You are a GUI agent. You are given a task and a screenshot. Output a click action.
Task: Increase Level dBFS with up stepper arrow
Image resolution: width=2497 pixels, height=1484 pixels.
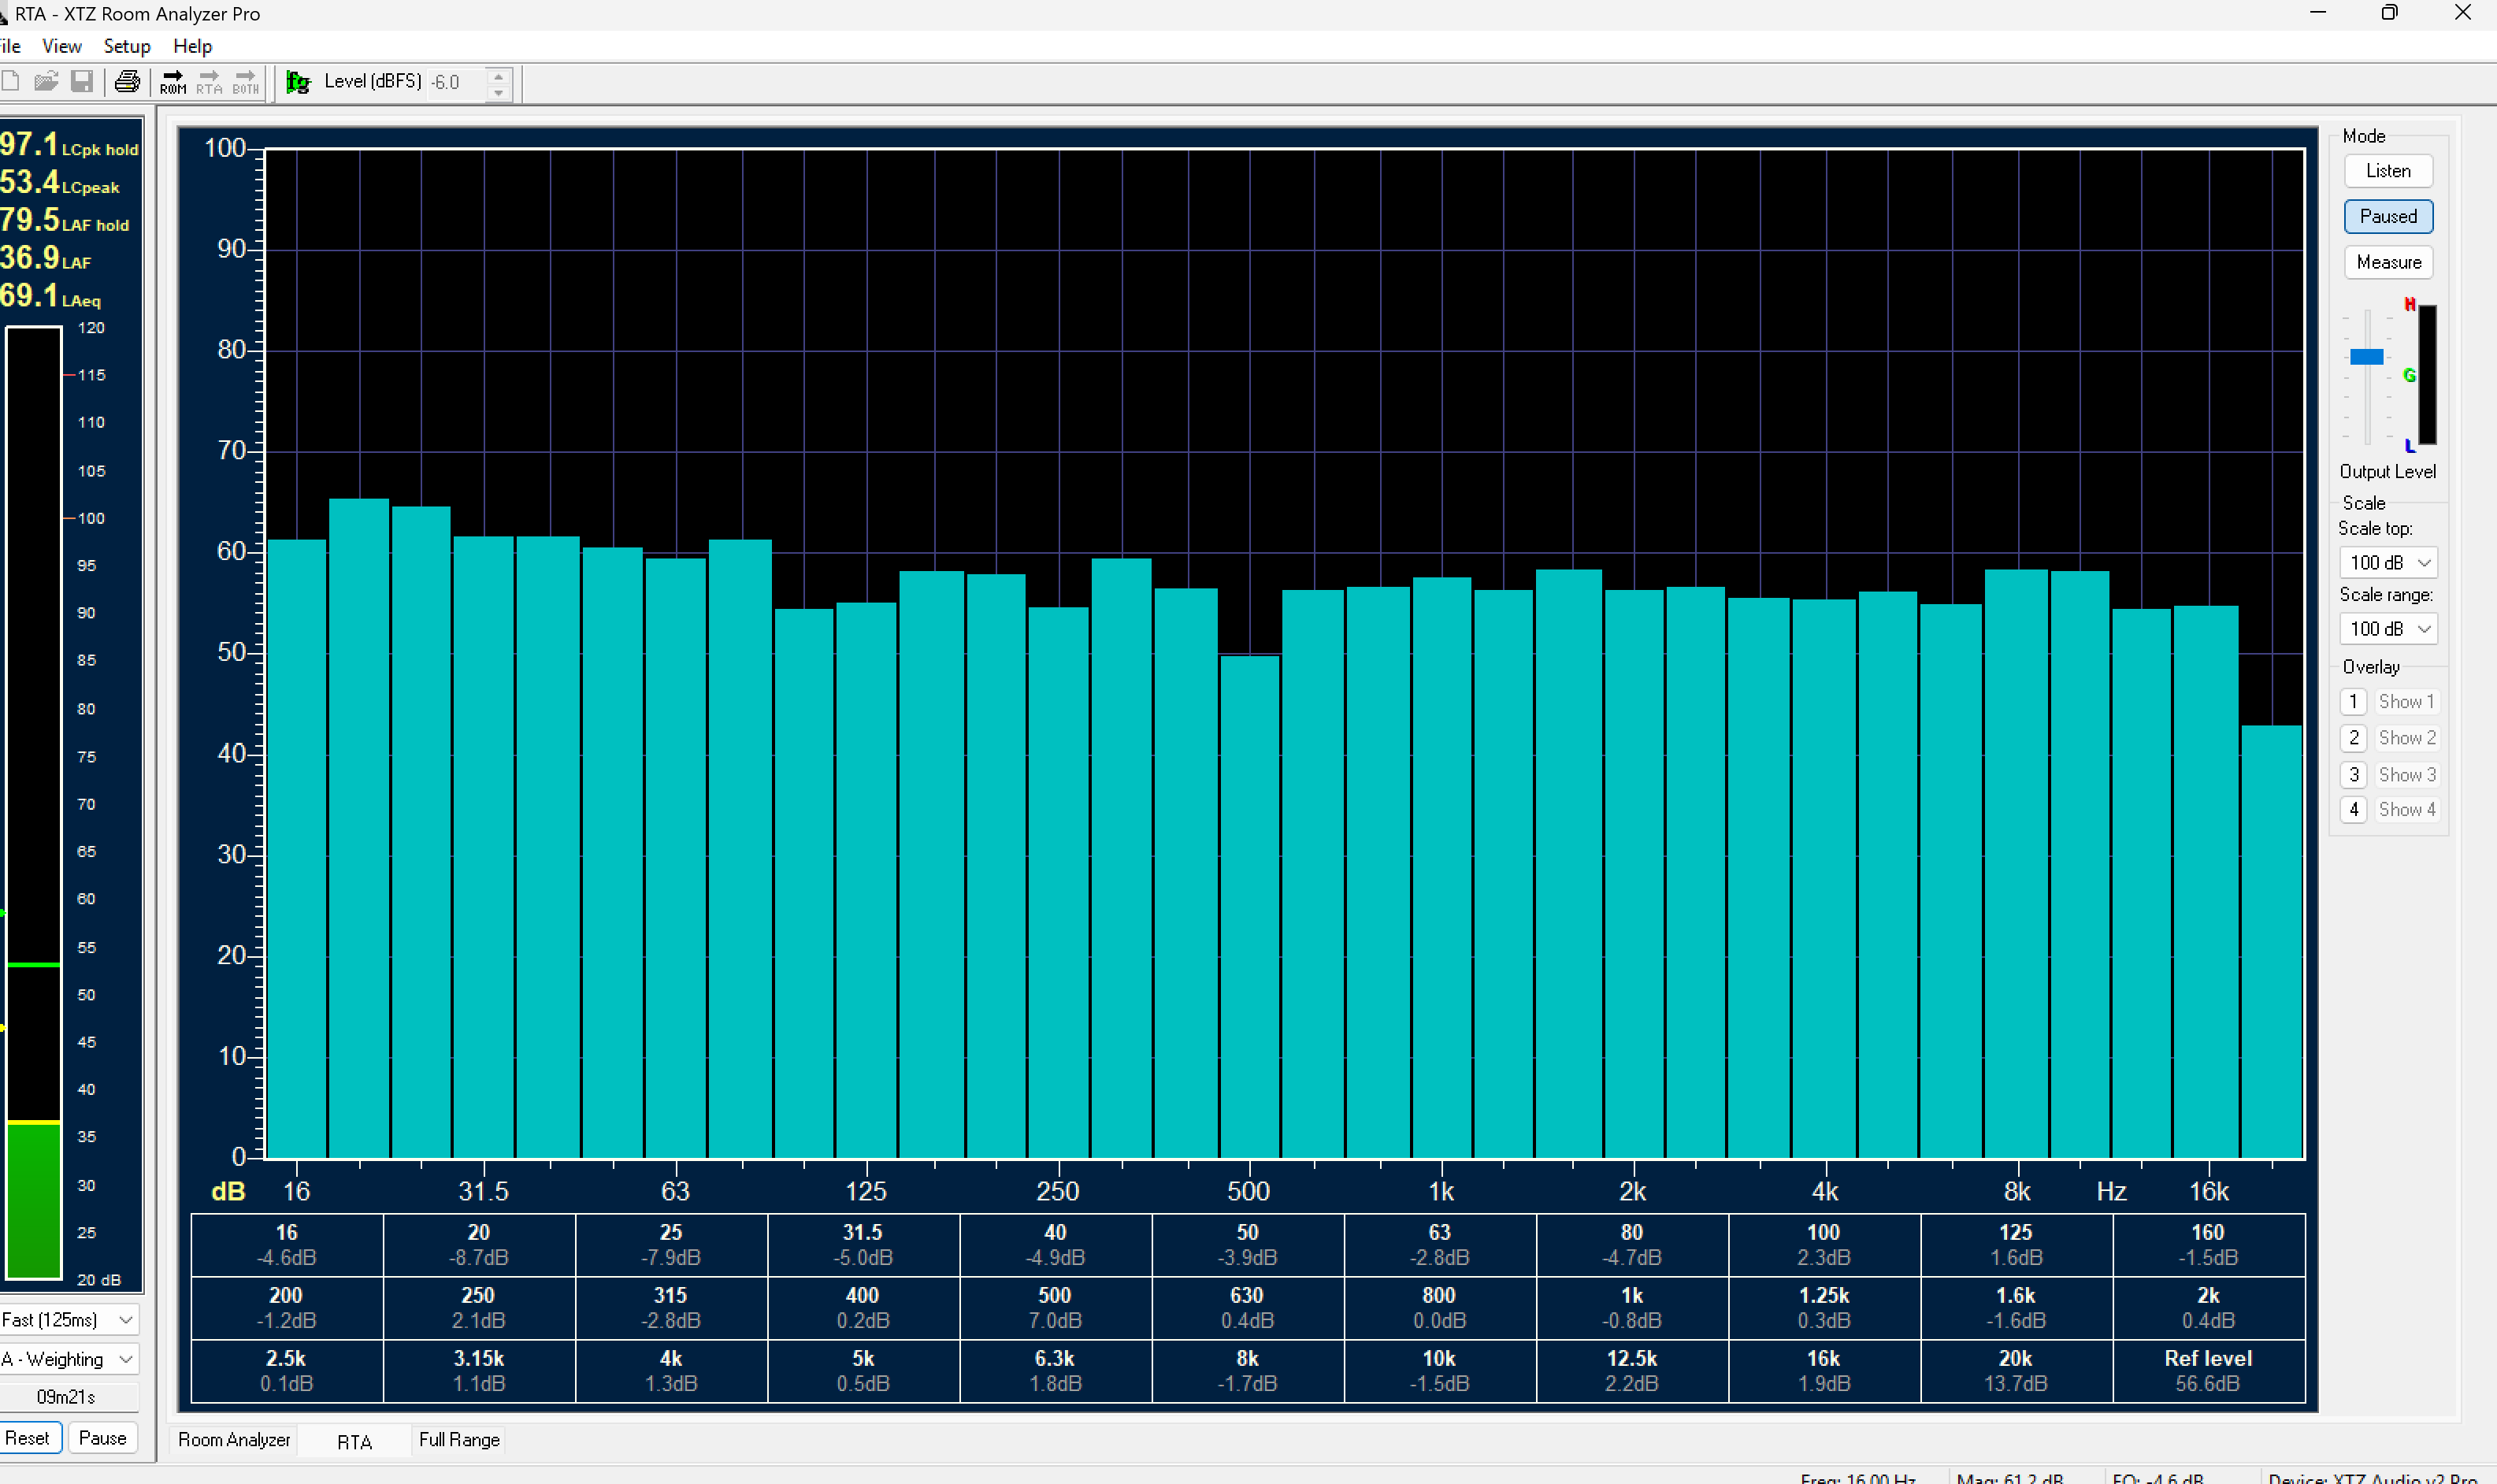[499, 74]
